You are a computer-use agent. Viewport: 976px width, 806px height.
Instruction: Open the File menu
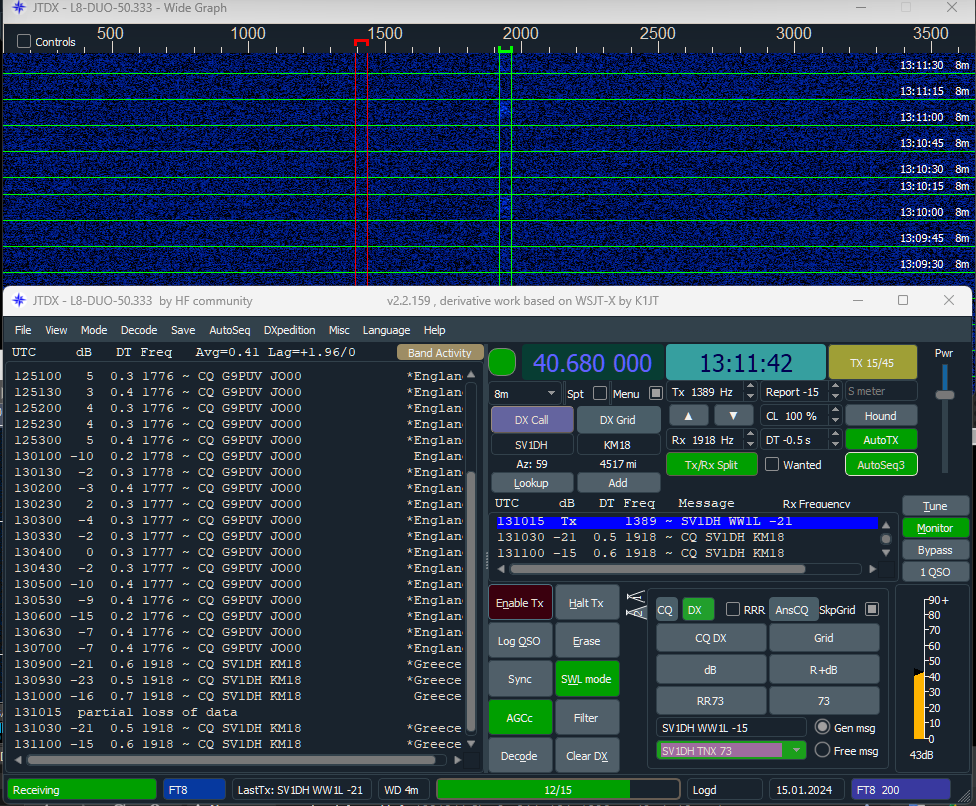point(23,330)
